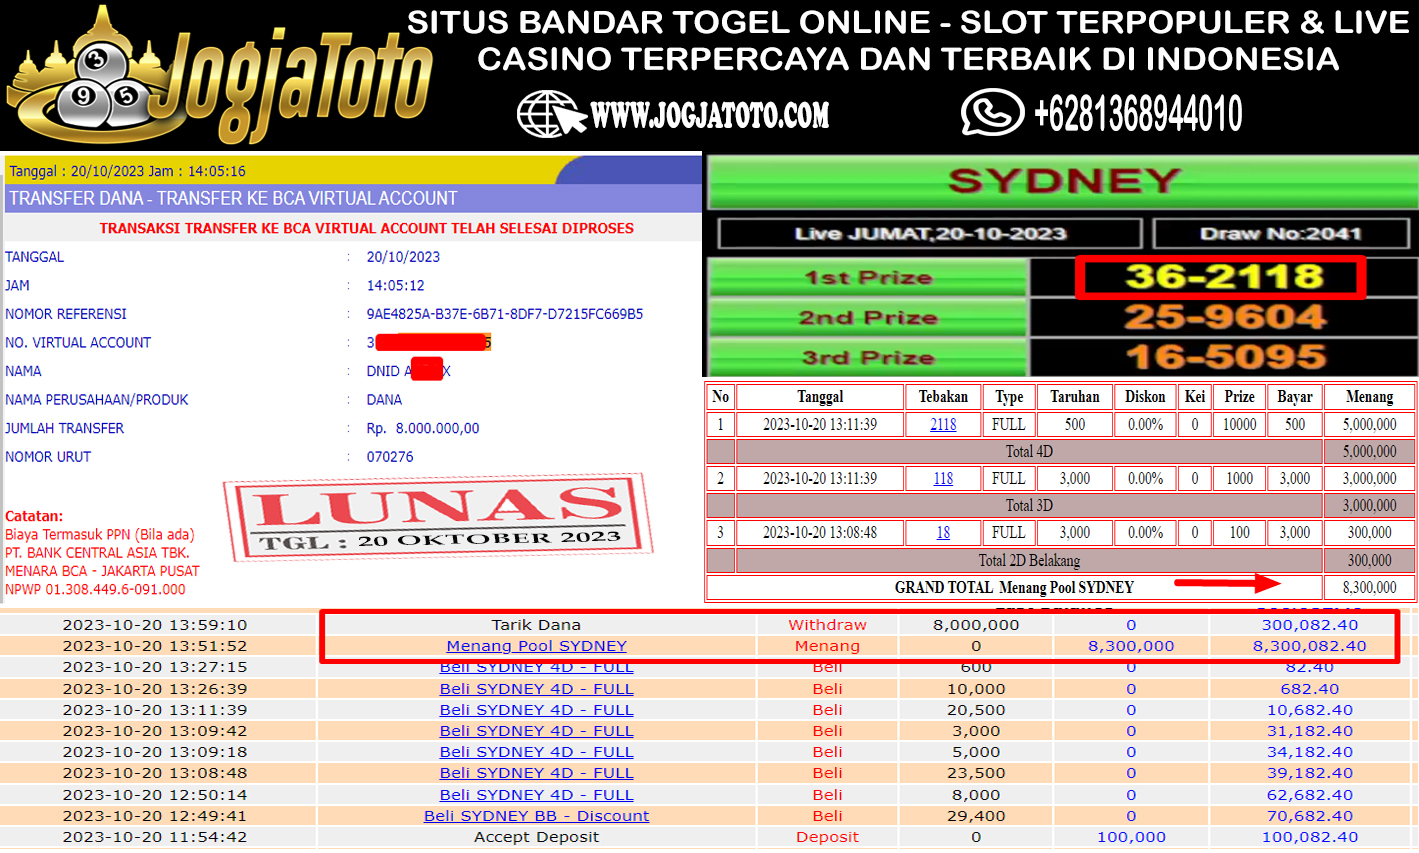Click the DANA company name value
The image size is (1419, 853).
tap(384, 399)
